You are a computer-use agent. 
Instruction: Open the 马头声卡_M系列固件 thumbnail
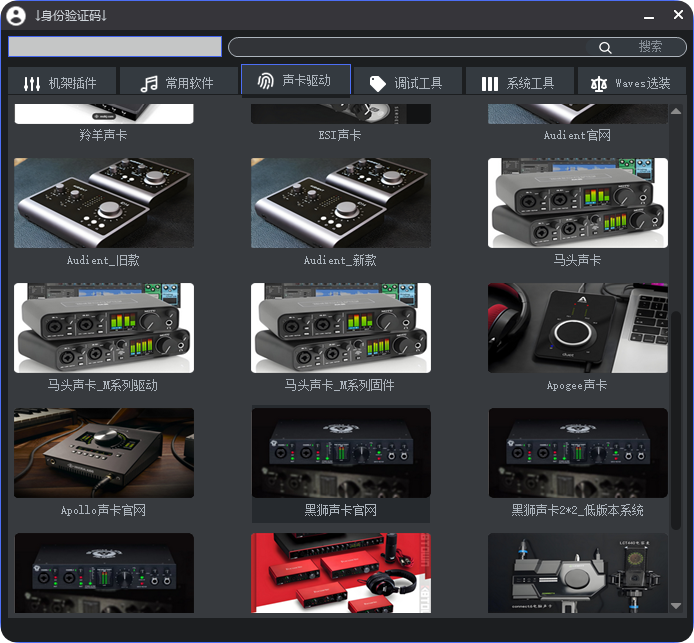(x=341, y=328)
